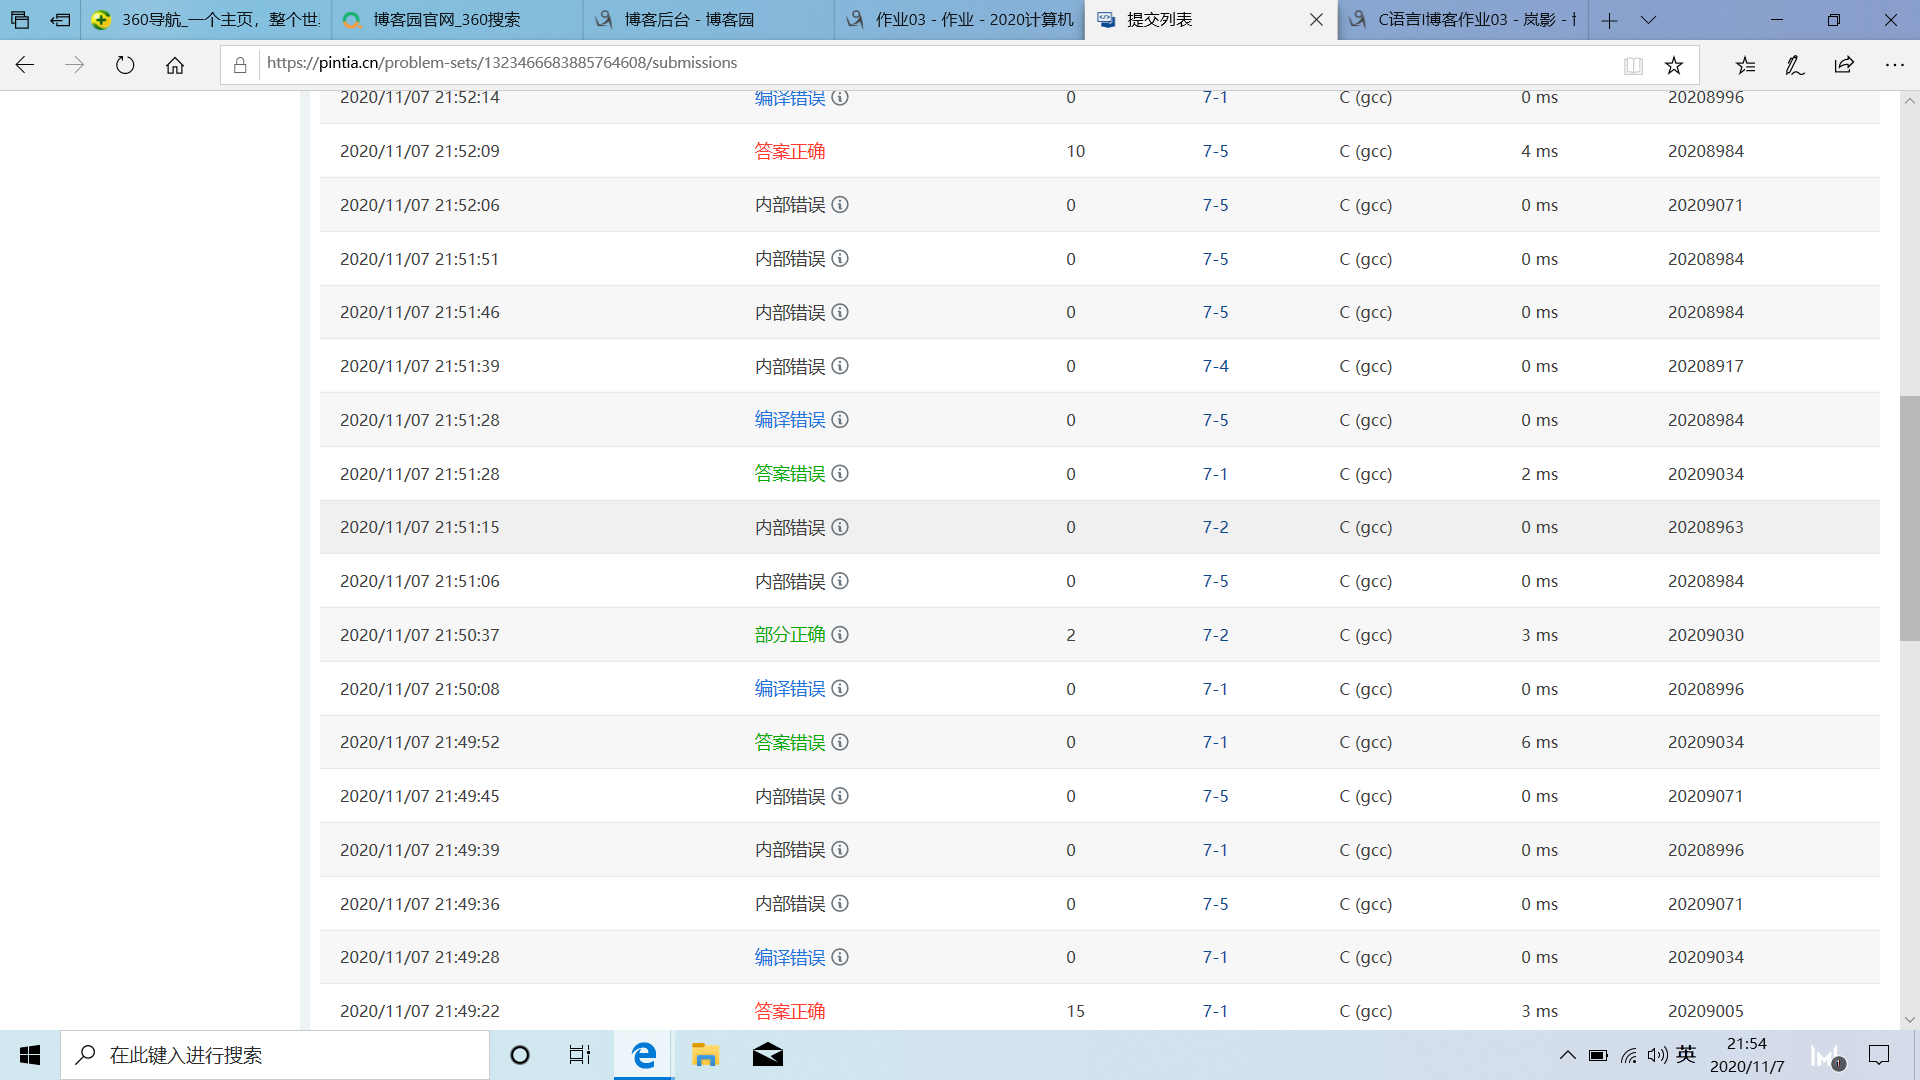Click the browser Refresh icon

pyautogui.click(x=125, y=65)
